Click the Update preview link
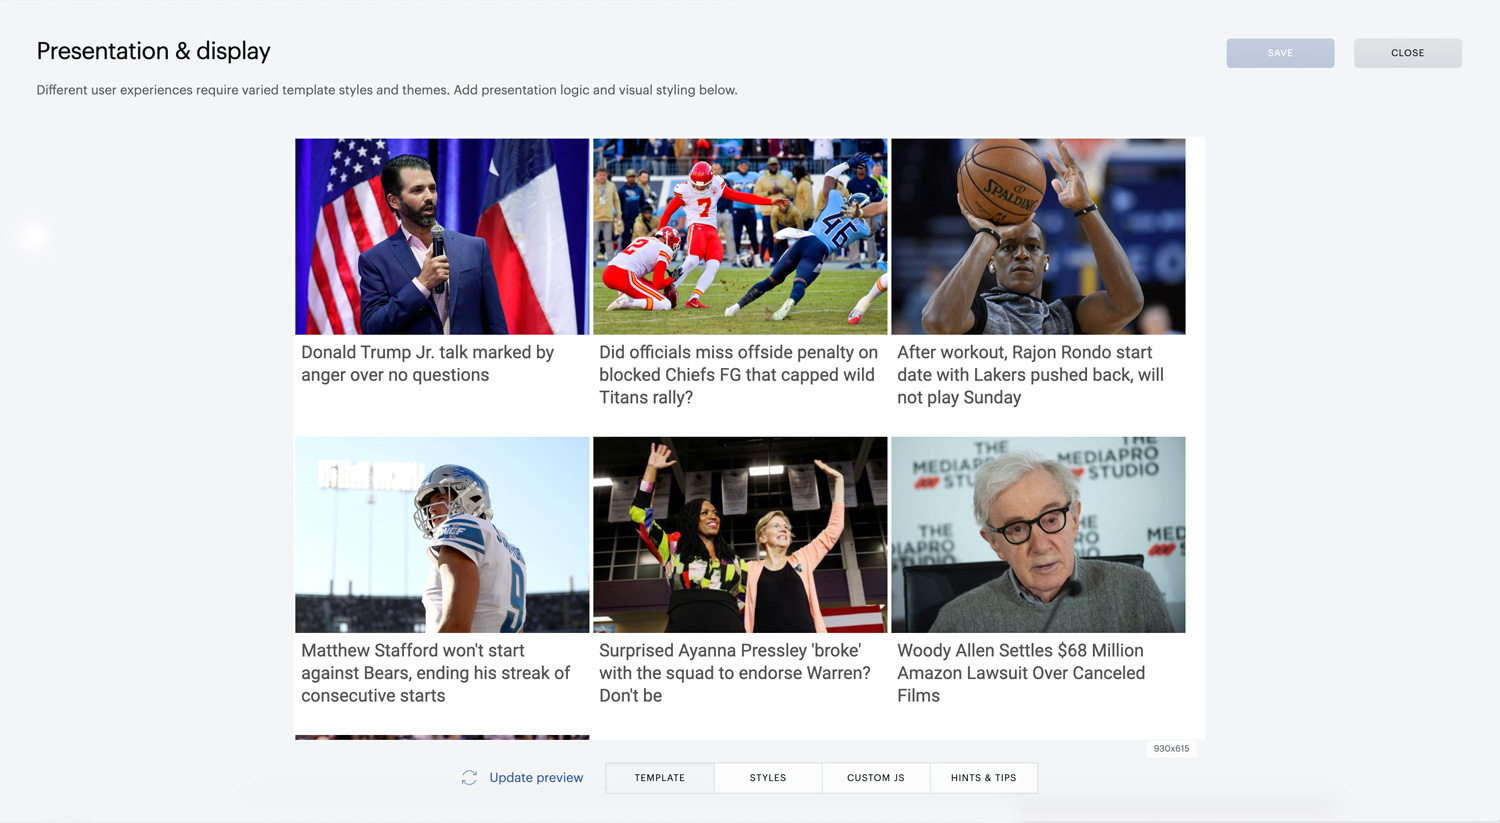This screenshot has width=1500, height=823. coord(536,777)
